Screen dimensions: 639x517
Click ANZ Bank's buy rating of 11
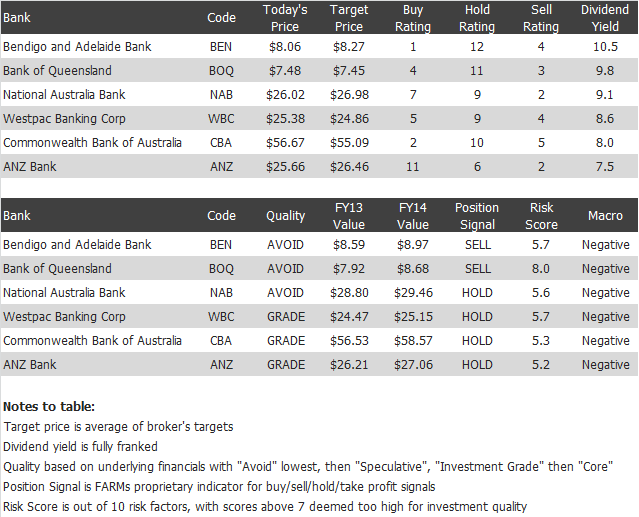click(413, 167)
